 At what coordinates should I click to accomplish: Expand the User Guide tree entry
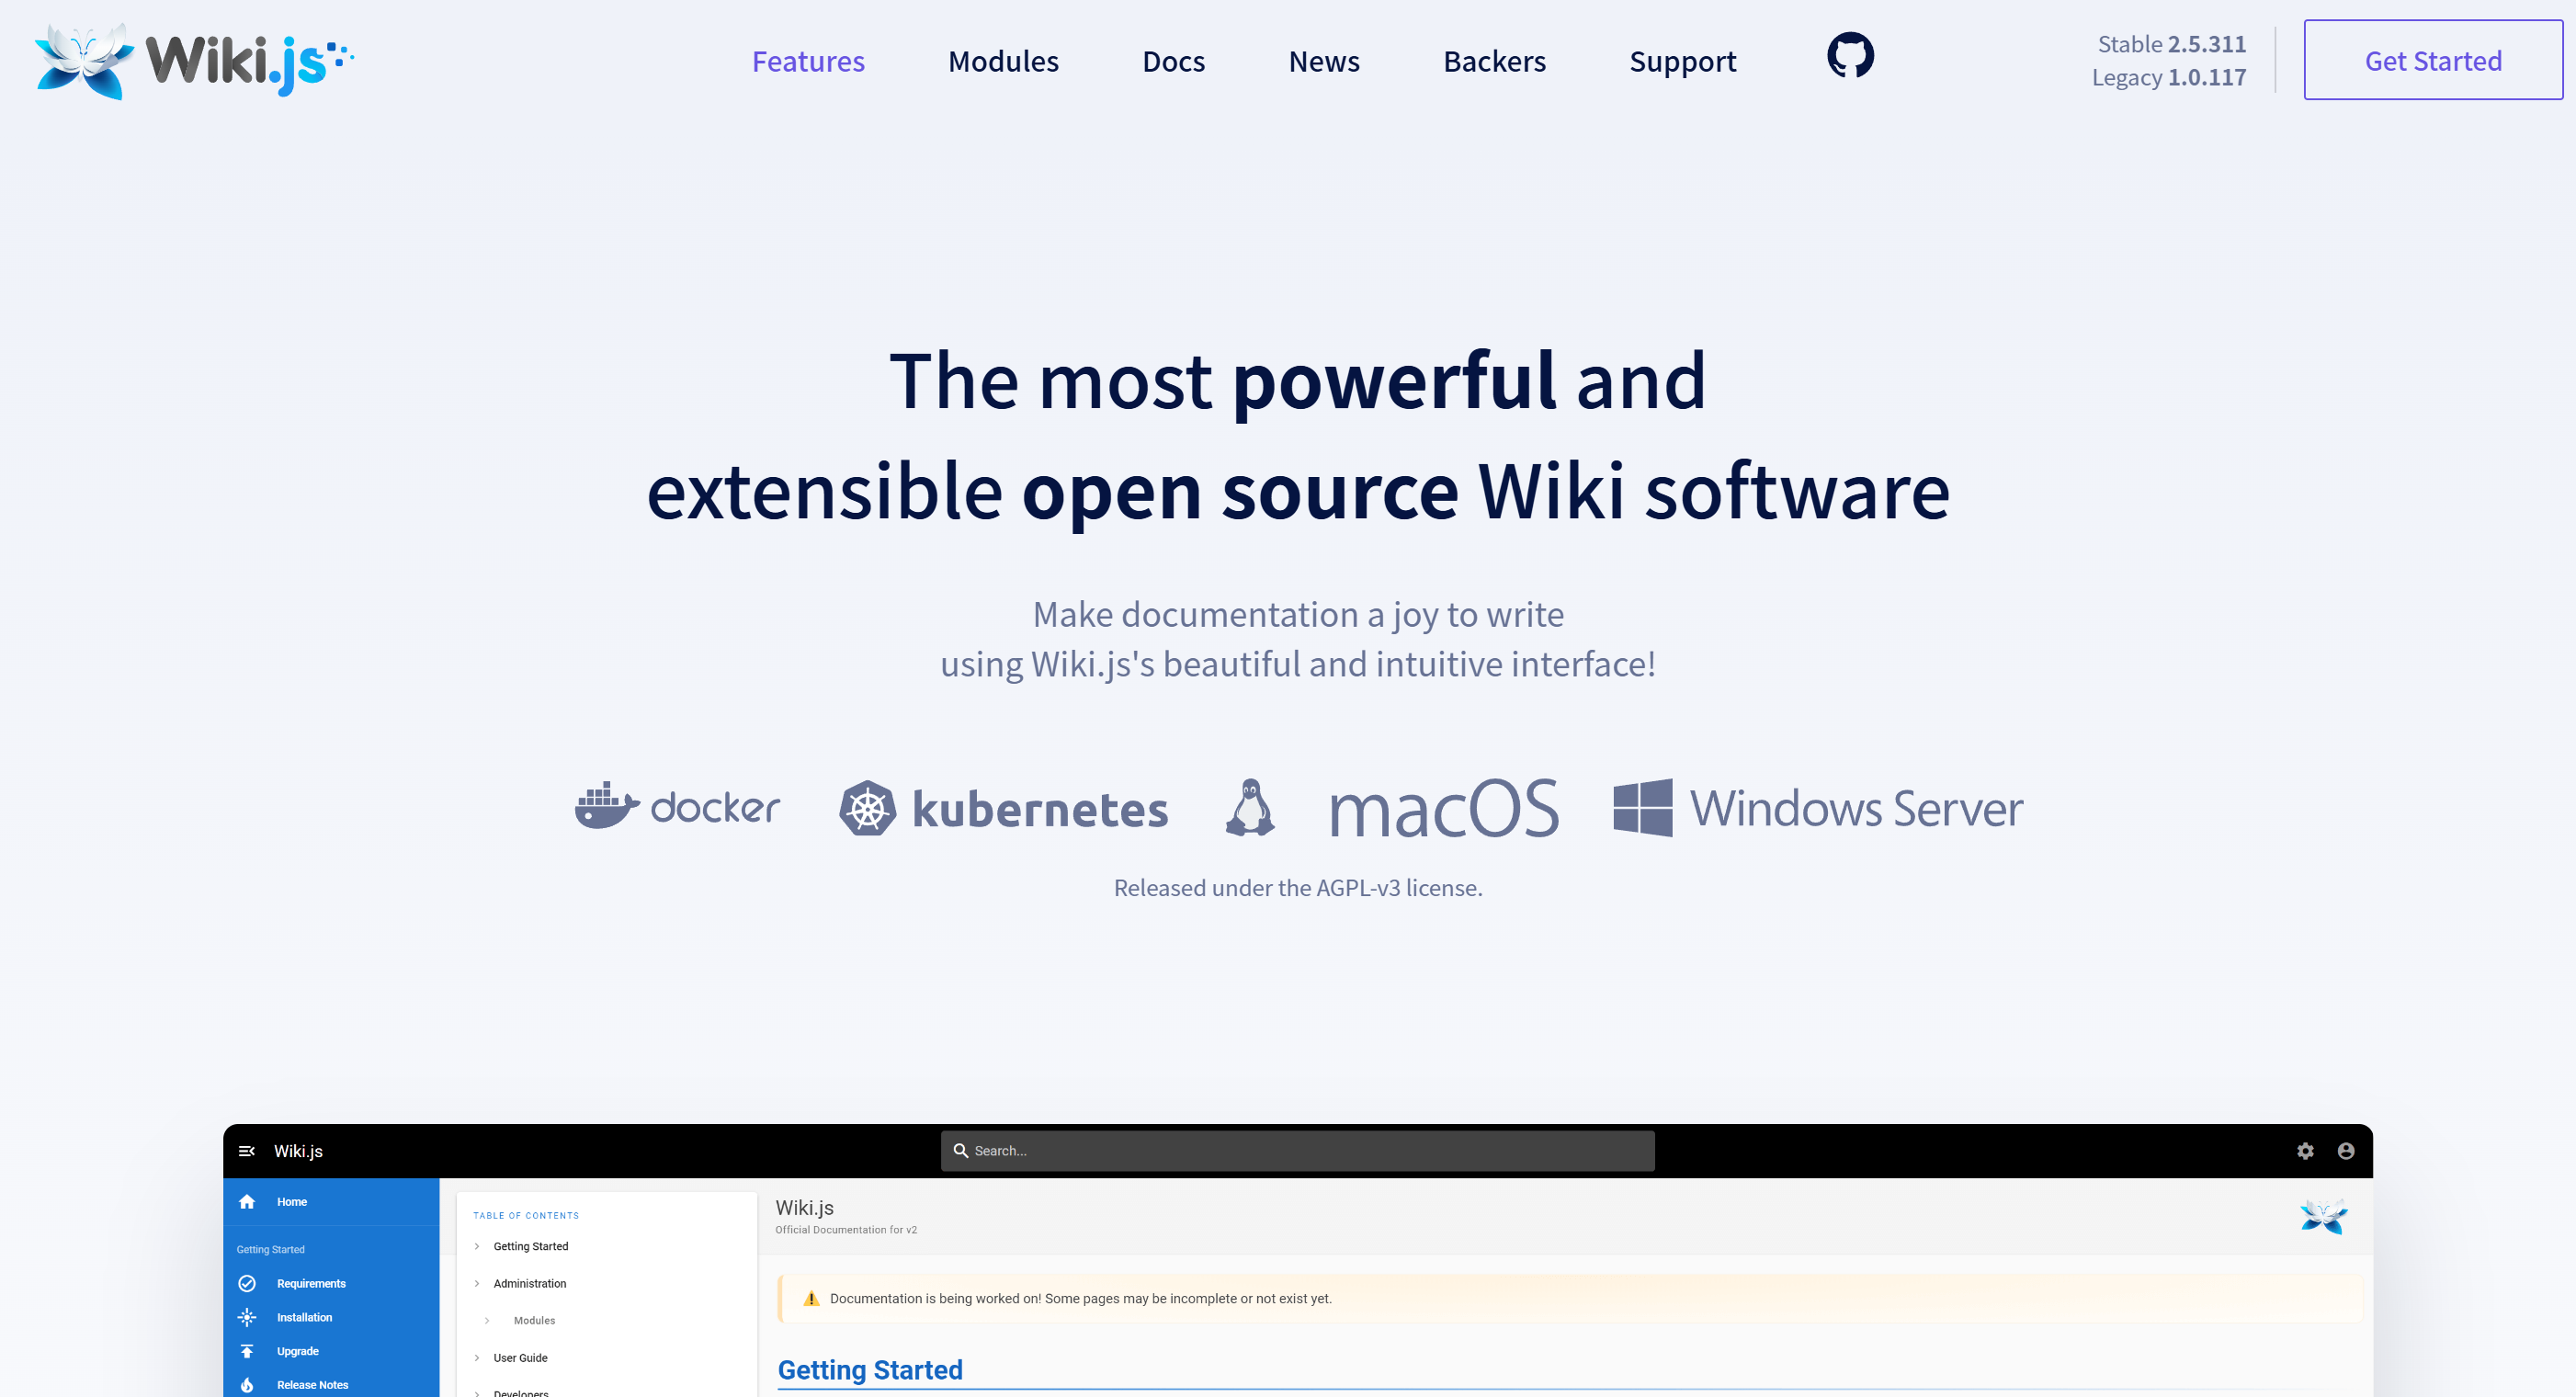477,1358
